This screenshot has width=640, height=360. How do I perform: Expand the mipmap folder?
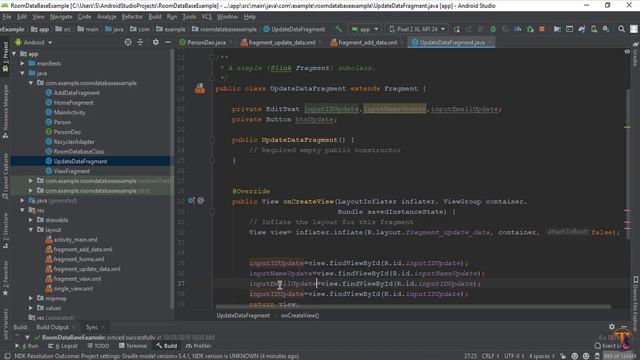pyautogui.click(x=31, y=298)
